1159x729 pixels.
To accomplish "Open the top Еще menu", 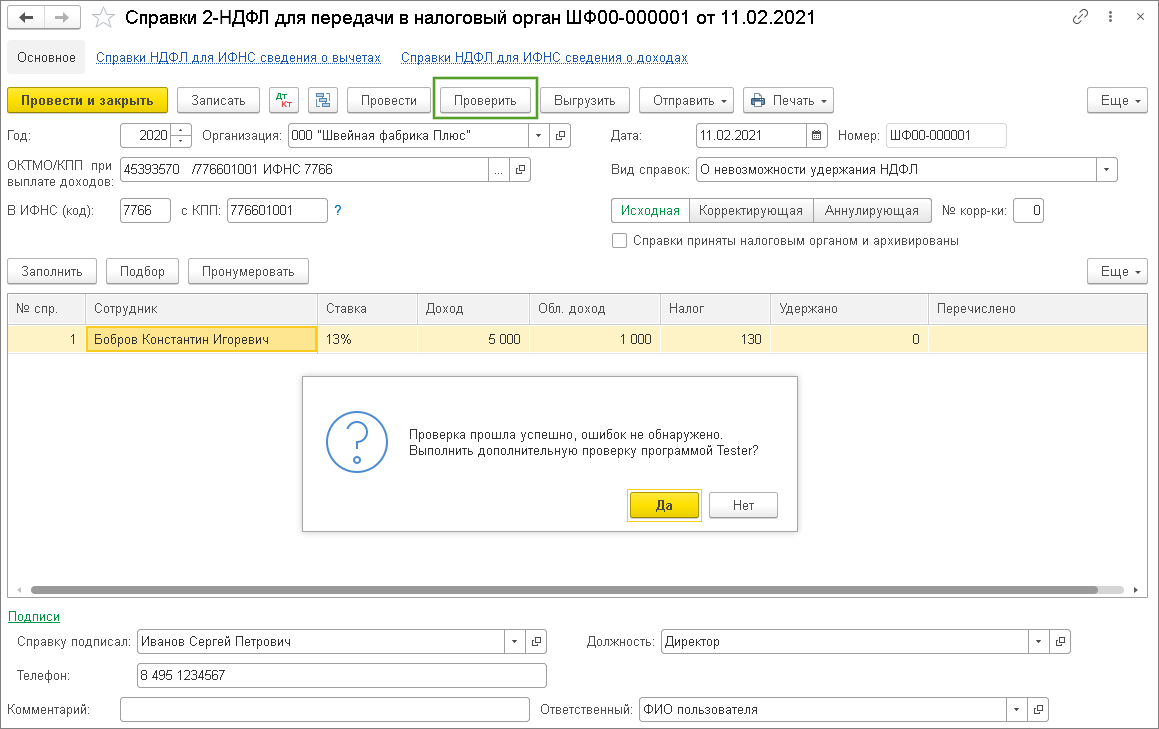I will [x=1117, y=100].
